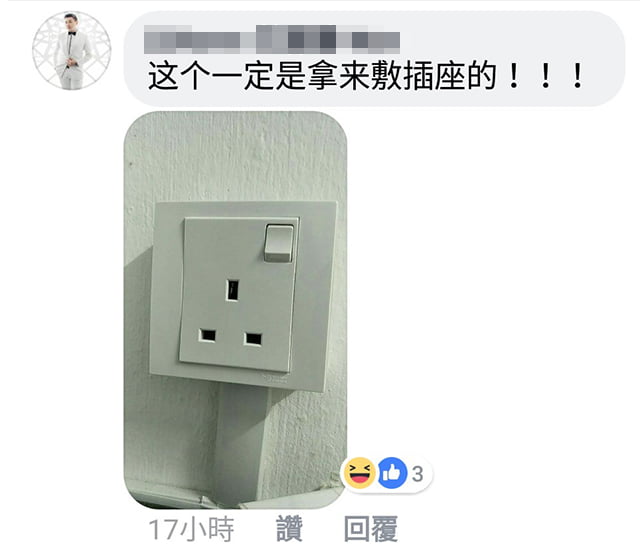
Task: View reactions via the count 3
Action: pyautogui.click(x=417, y=474)
